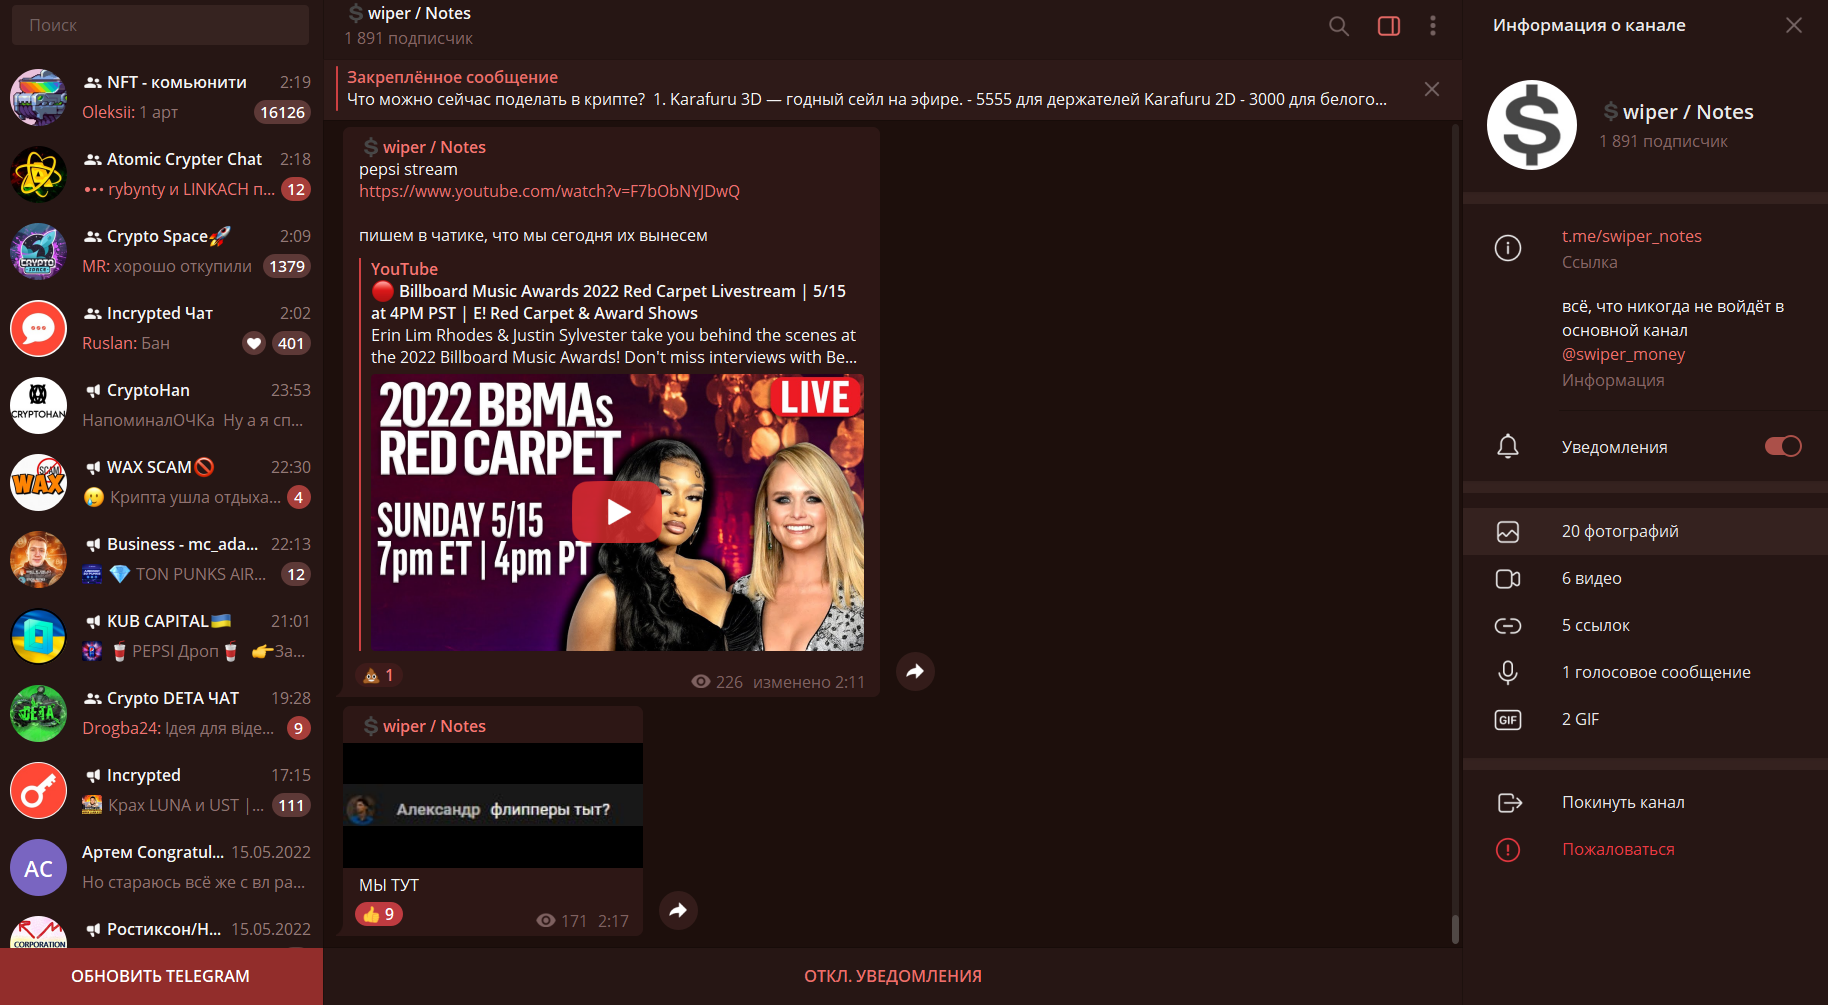Forward the pepsi stream post
The width and height of the screenshot is (1828, 1005).
pos(915,671)
